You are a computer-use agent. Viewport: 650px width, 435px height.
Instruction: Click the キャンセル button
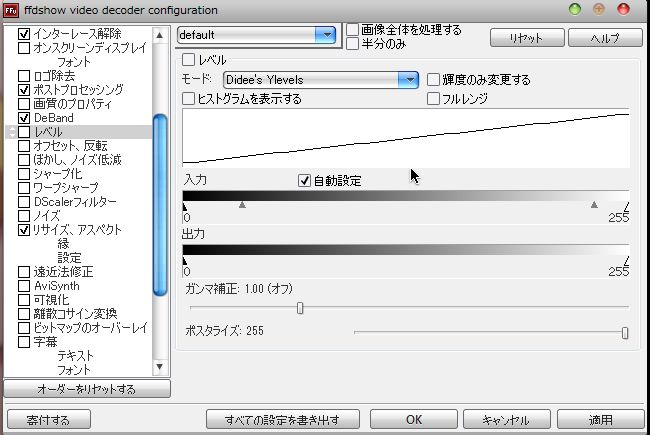tap(507, 420)
